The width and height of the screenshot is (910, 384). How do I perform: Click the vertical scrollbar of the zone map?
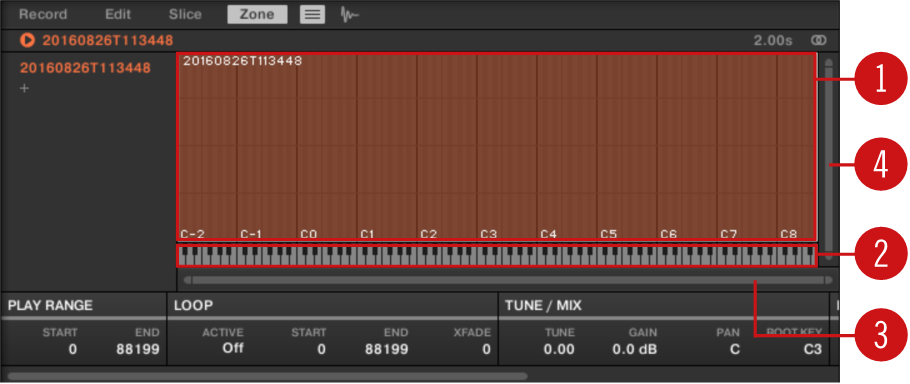coord(829,154)
